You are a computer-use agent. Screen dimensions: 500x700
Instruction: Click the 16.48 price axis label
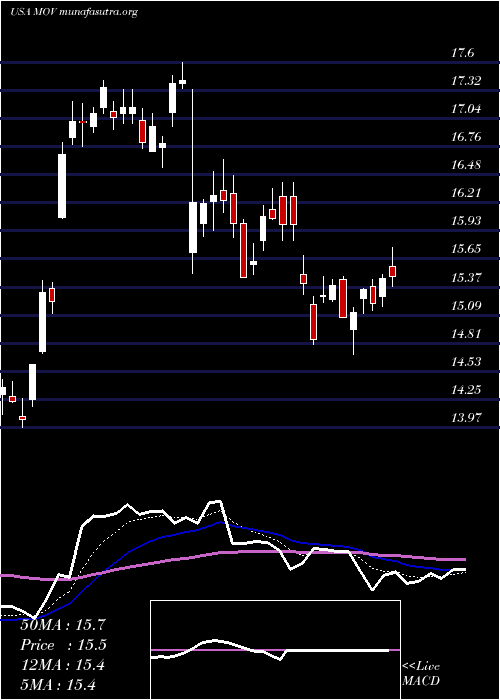(x=466, y=165)
